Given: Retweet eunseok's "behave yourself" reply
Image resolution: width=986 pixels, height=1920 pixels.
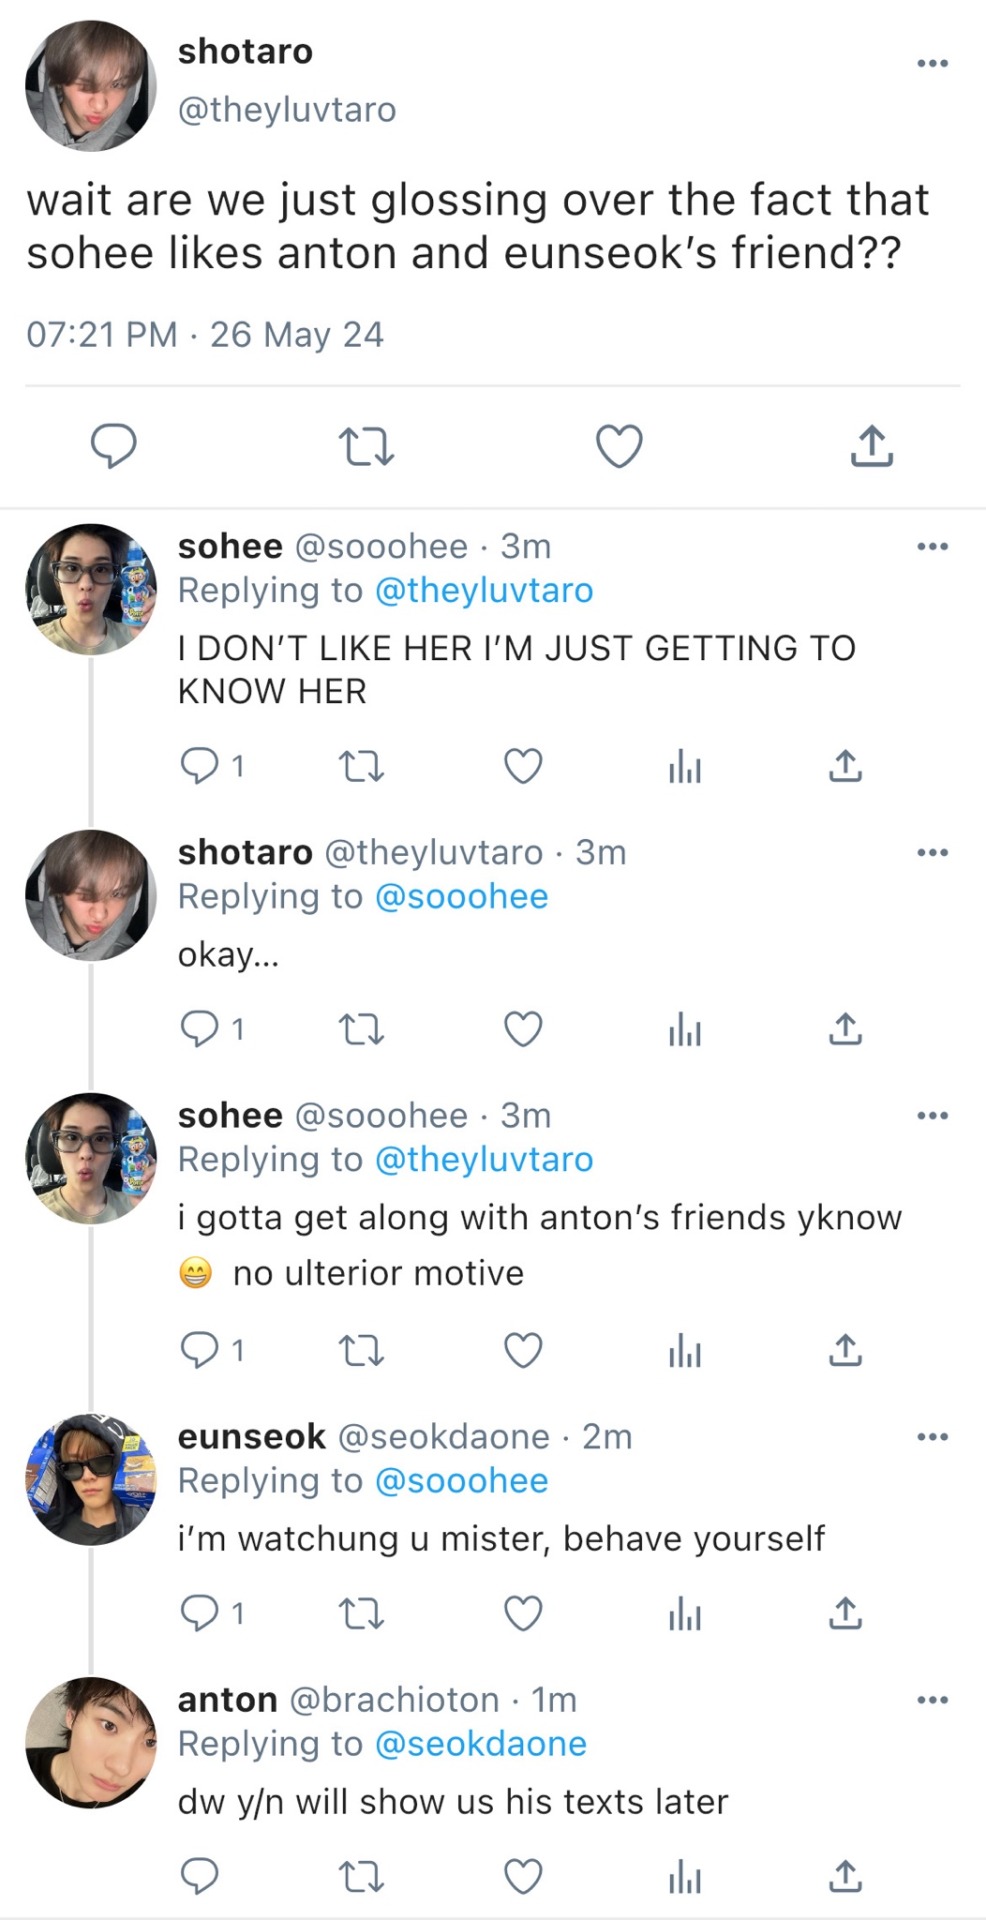Looking at the screenshot, I should [361, 1613].
